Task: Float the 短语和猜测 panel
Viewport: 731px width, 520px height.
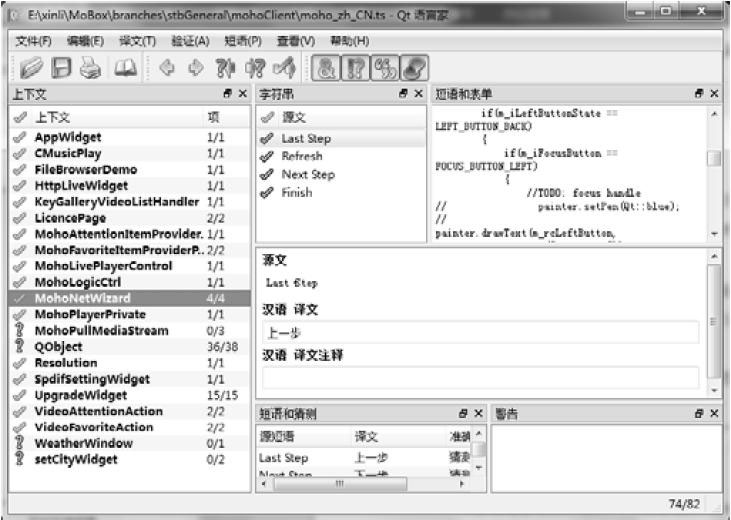Action: (x=463, y=413)
